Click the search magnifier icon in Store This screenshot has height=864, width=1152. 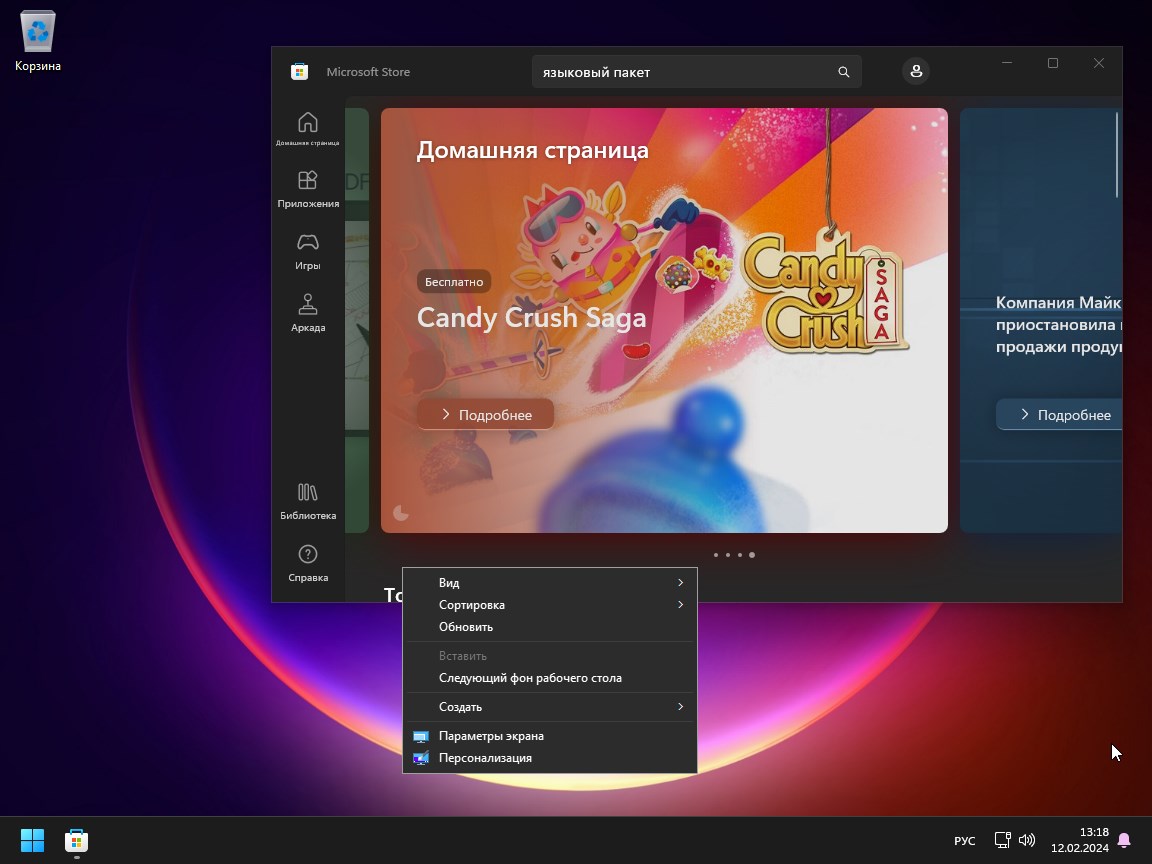[x=843, y=72]
